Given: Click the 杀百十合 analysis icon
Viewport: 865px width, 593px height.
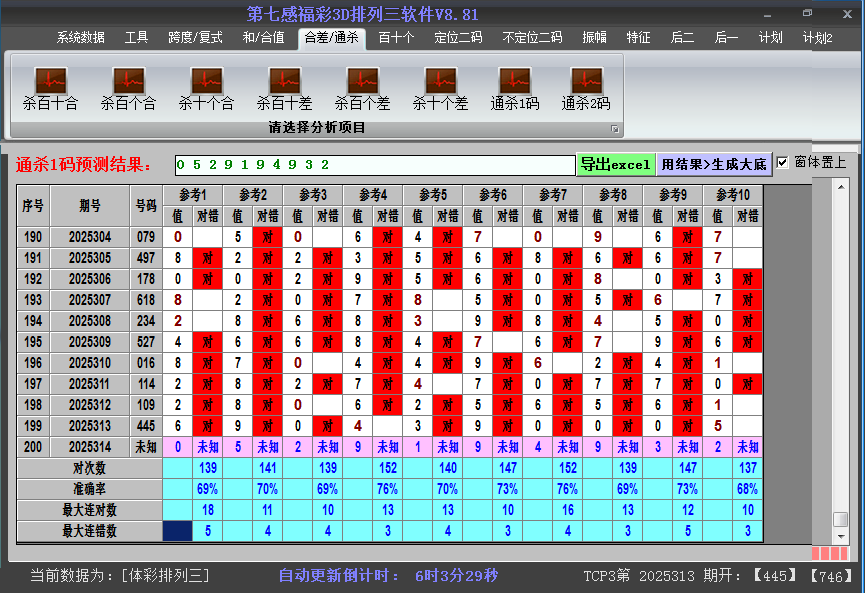Looking at the screenshot, I should pos(50,81).
